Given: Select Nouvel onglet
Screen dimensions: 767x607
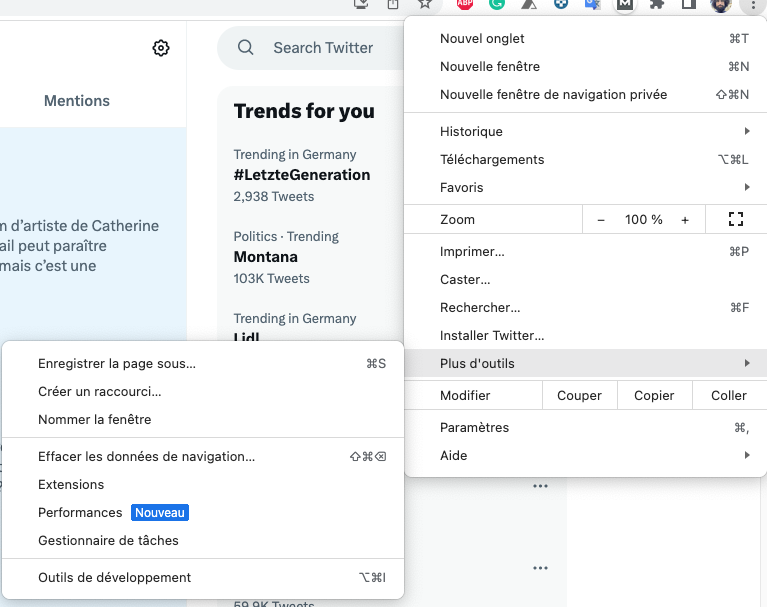Looking at the screenshot, I should point(586,39).
